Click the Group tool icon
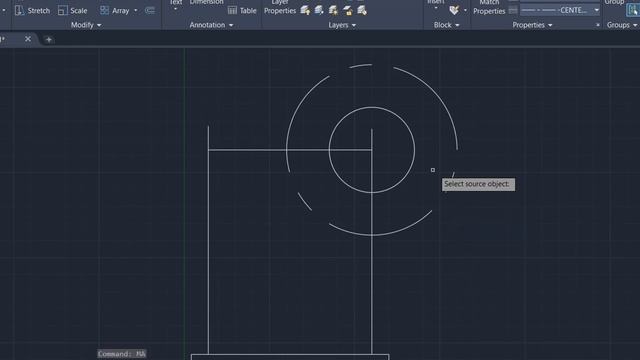Image resolution: width=640 pixels, height=360 pixels. click(x=633, y=10)
